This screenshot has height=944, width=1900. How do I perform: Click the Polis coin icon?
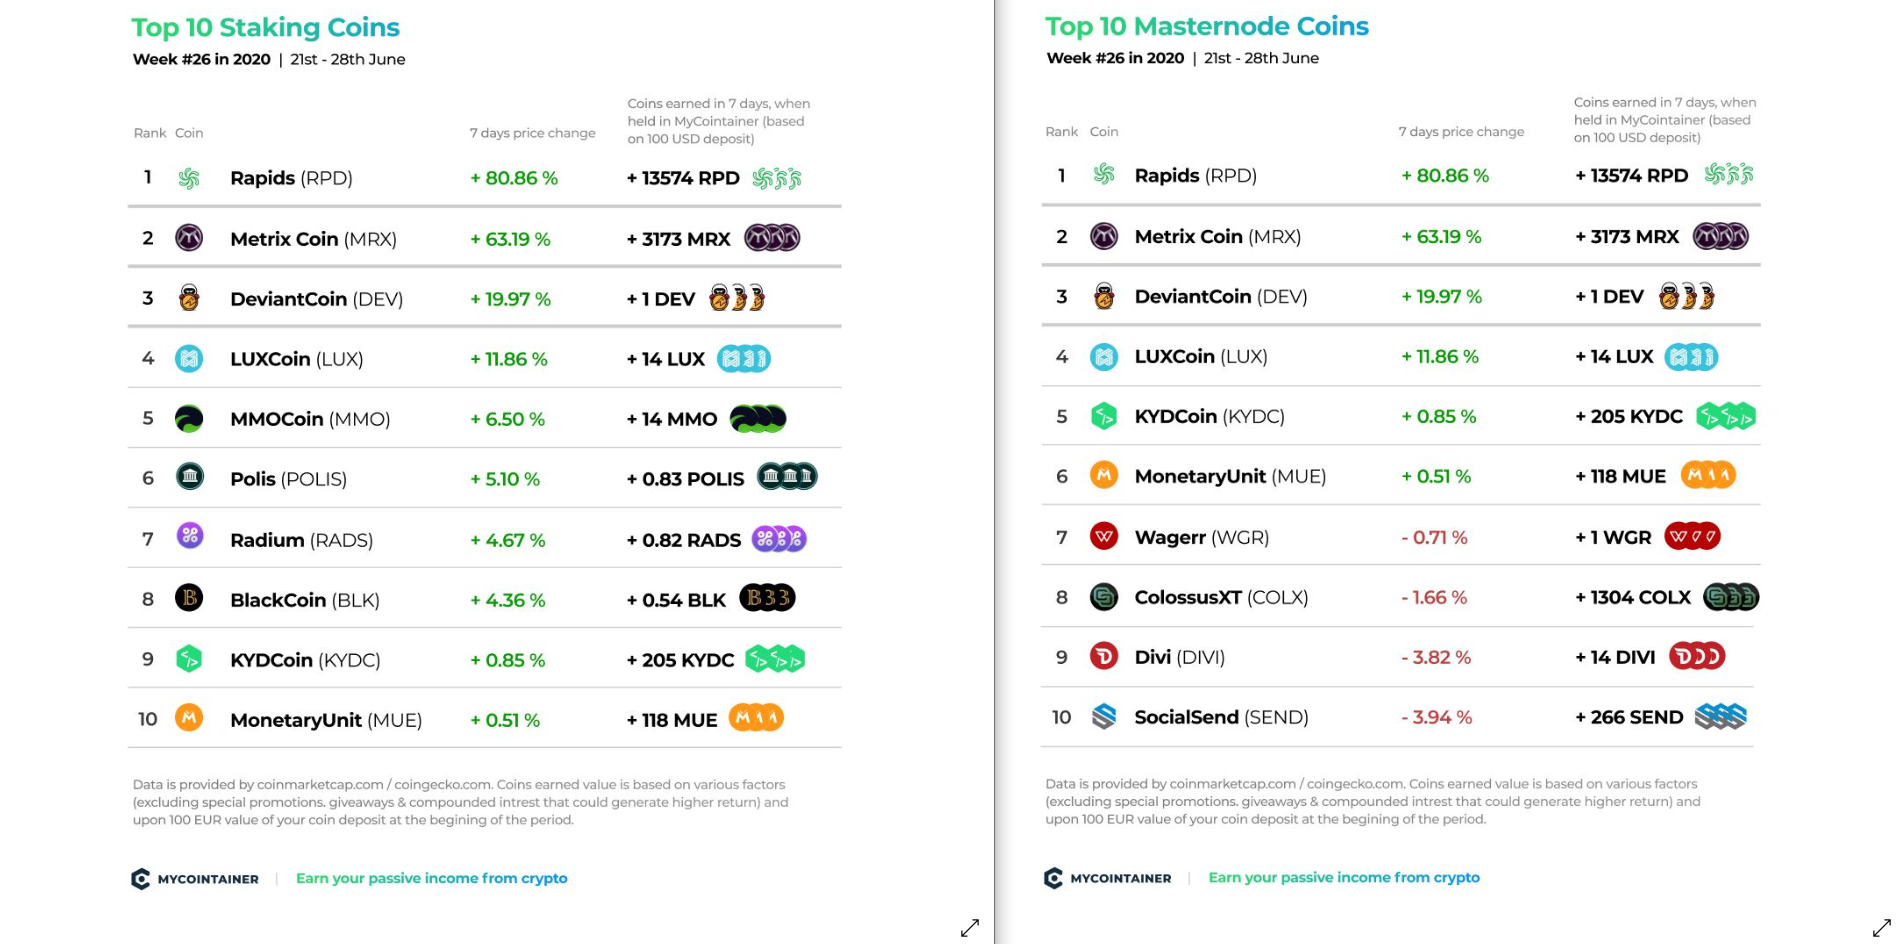coord(190,477)
